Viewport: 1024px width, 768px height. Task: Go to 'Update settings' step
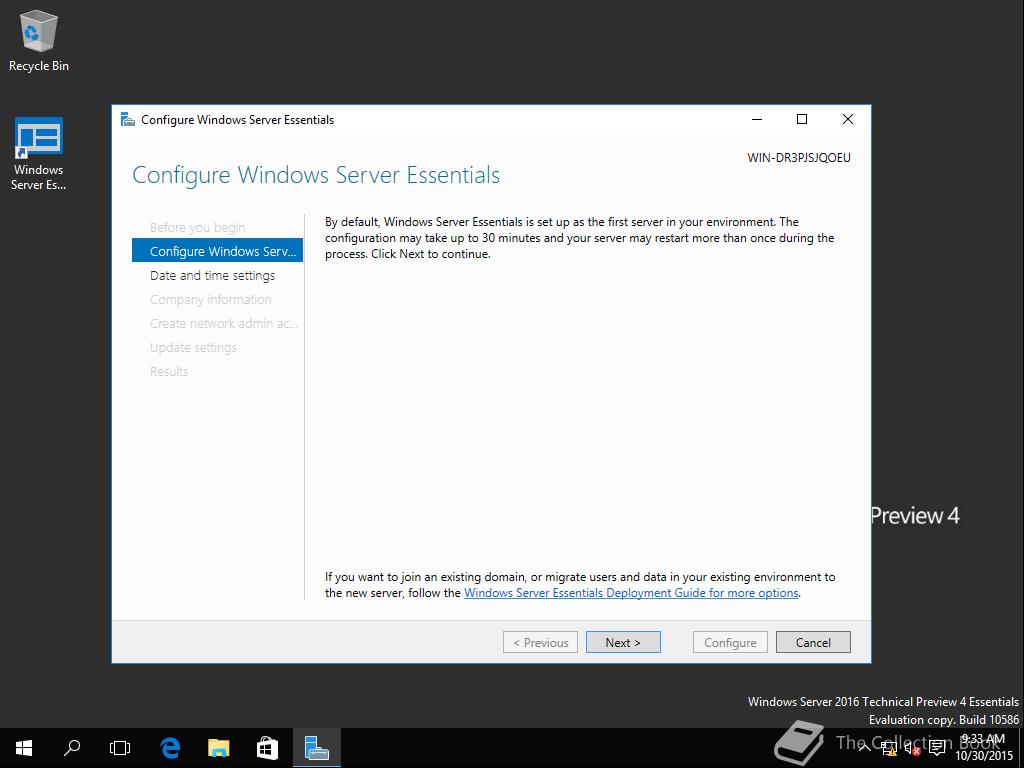pyautogui.click(x=193, y=347)
